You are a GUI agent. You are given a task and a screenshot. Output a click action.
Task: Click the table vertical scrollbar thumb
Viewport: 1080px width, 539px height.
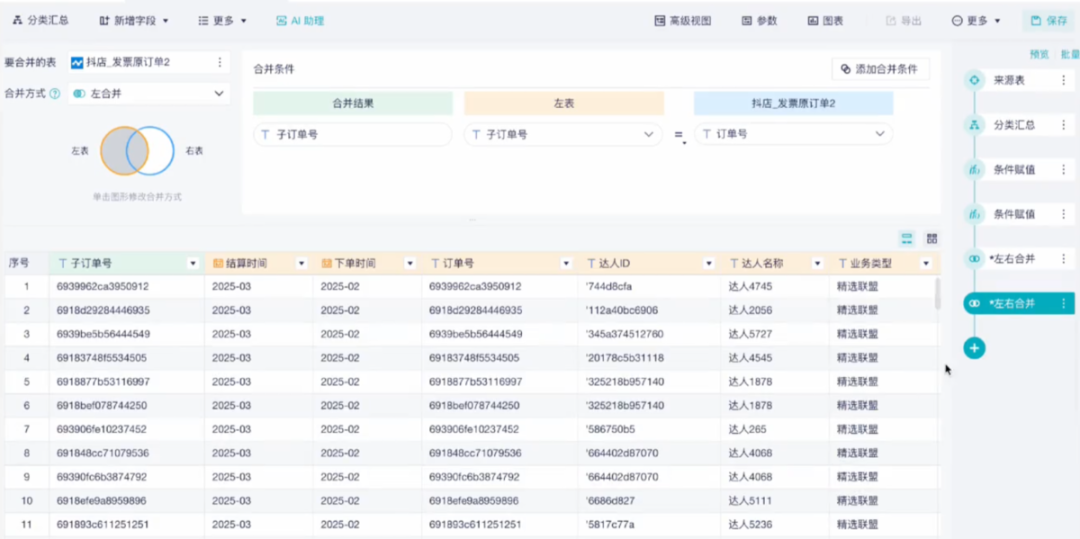click(937, 294)
